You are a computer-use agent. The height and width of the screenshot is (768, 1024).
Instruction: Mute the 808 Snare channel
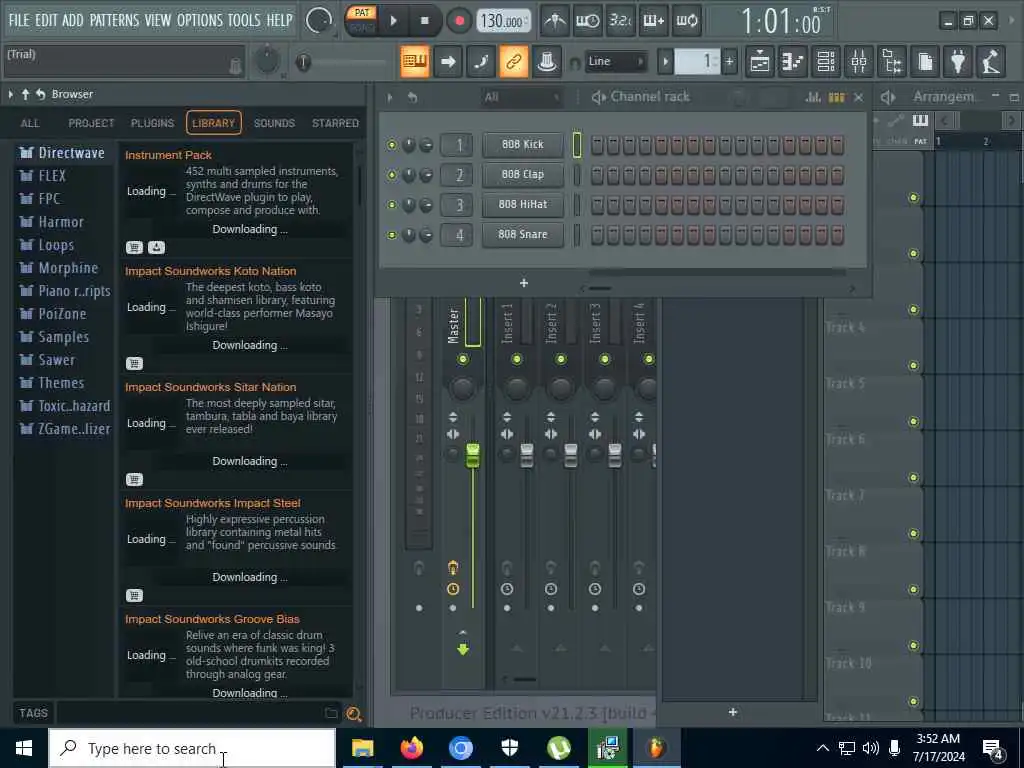click(x=392, y=235)
